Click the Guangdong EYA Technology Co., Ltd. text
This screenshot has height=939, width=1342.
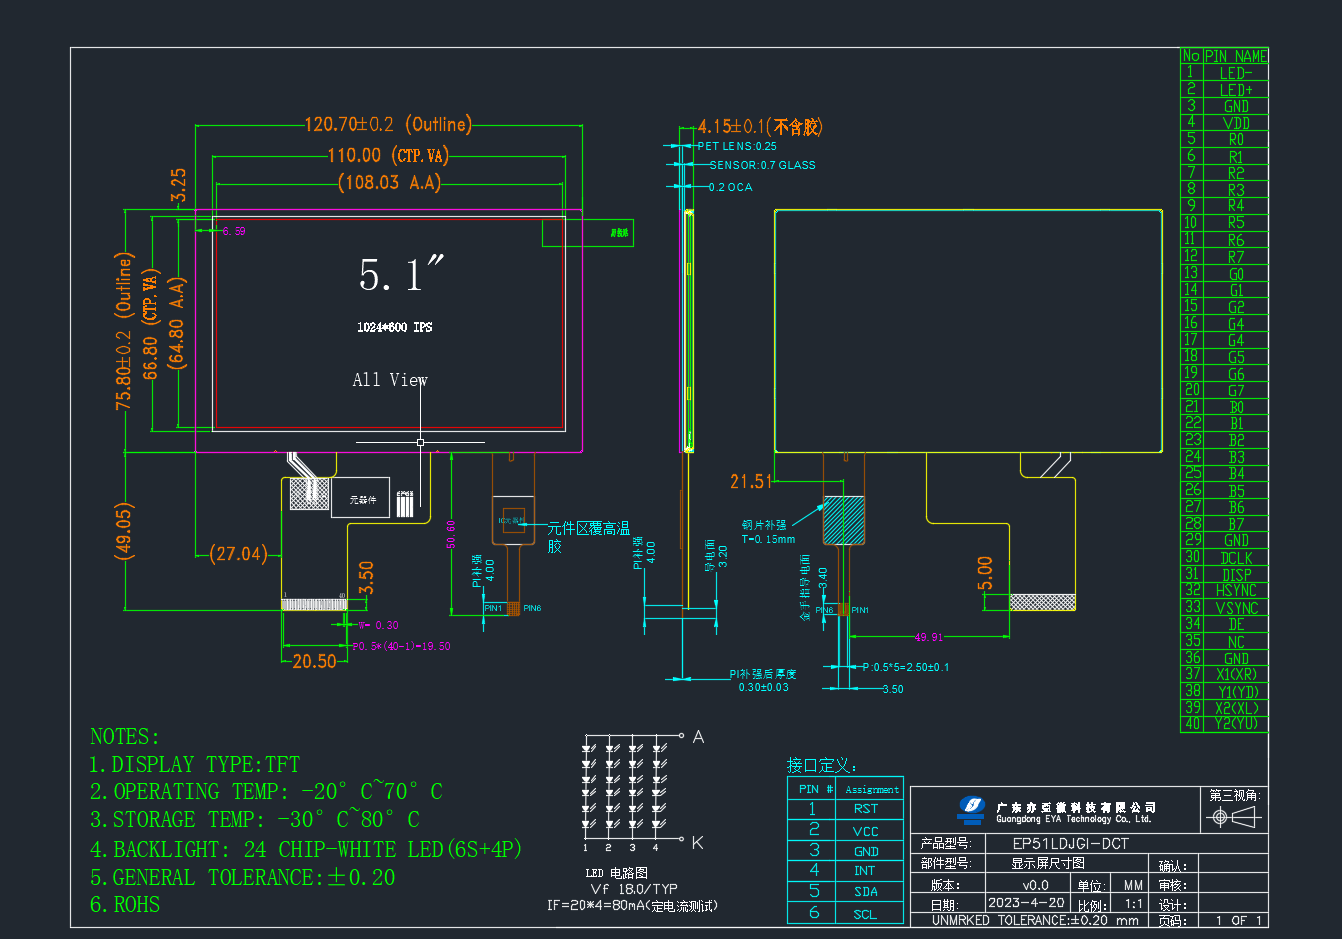(1074, 819)
